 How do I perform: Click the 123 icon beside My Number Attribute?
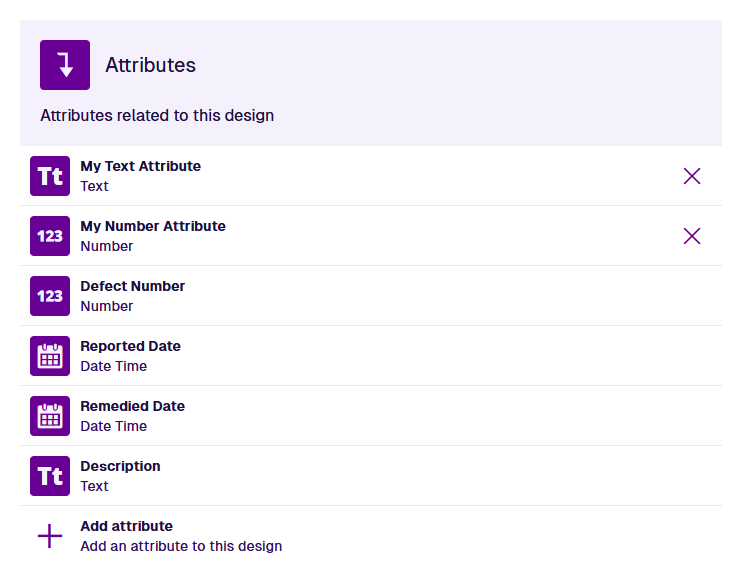[x=50, y=236]
